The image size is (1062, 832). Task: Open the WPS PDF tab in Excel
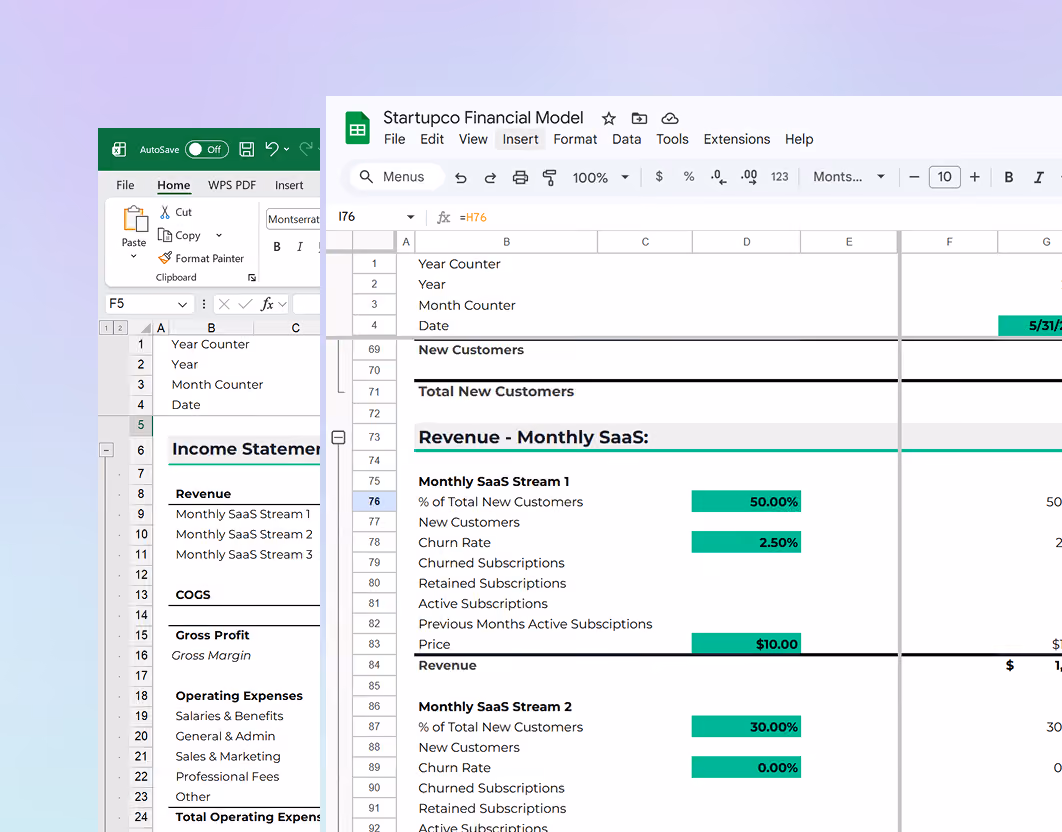232,185
